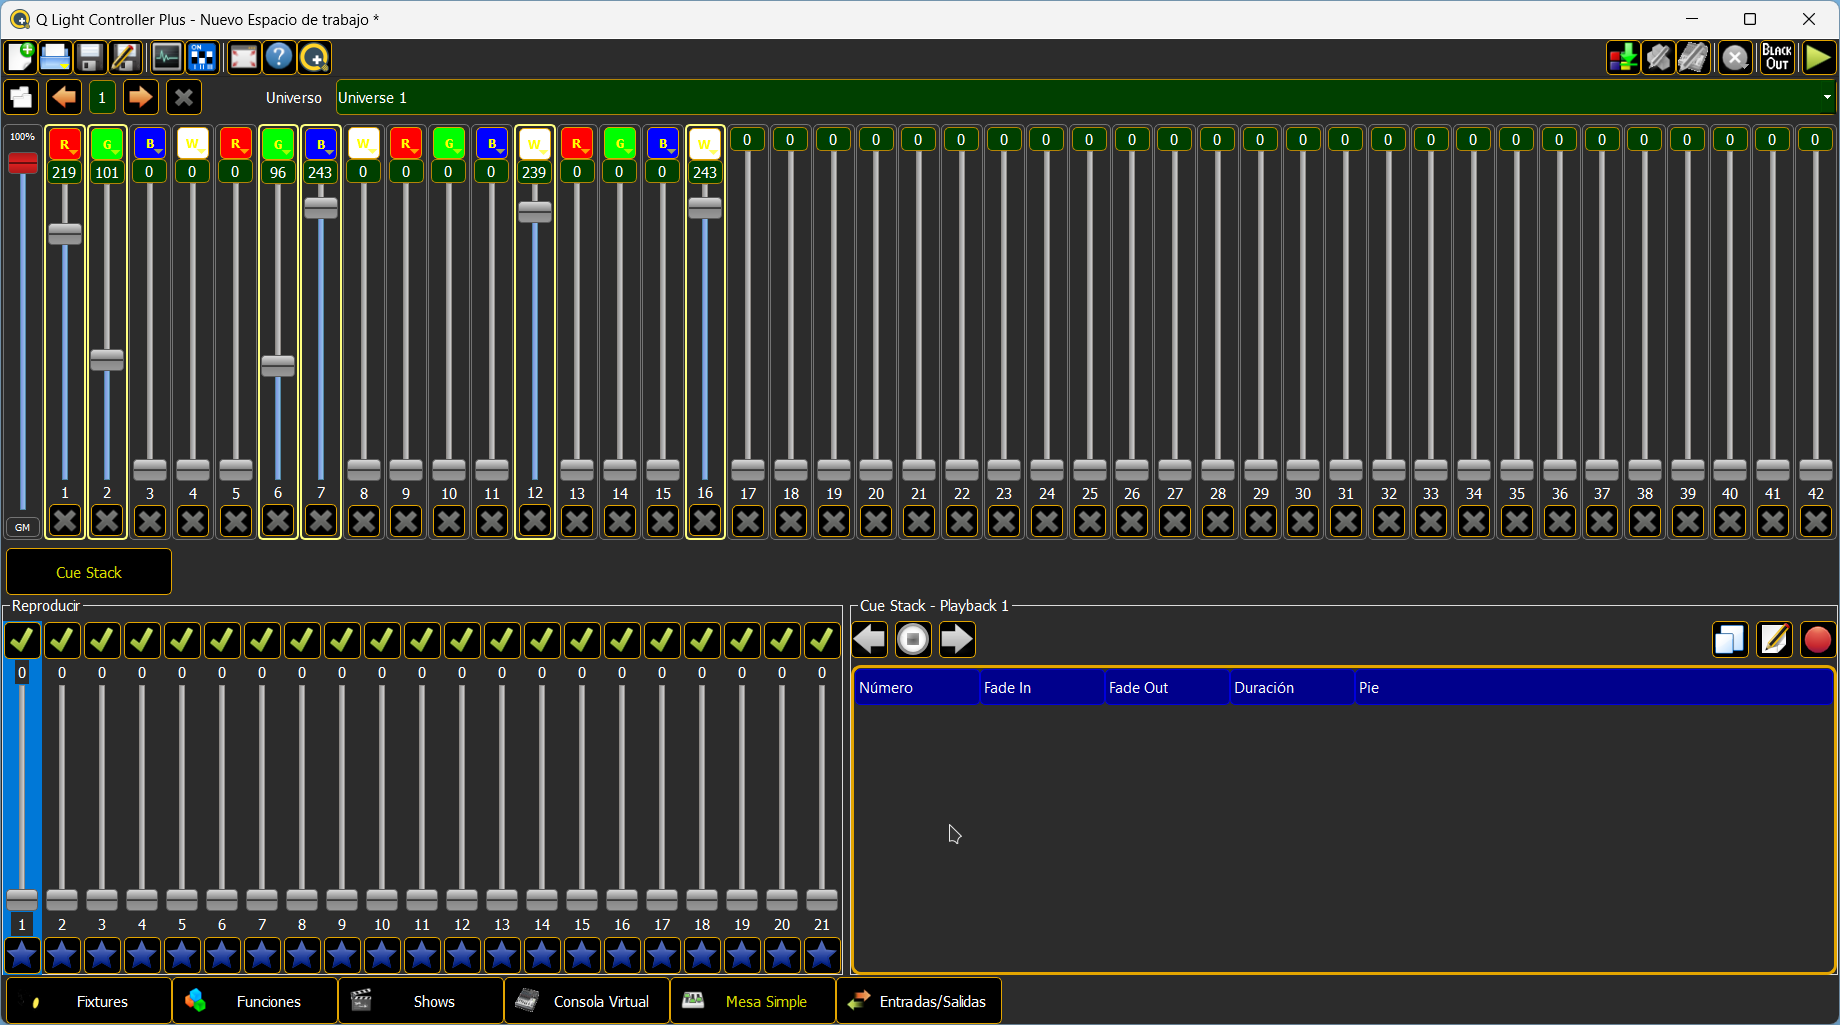This screenshot has width=1840, height=1025.
Task: Click the blue B icon on channel 7
Action: (x=320, y=144)
